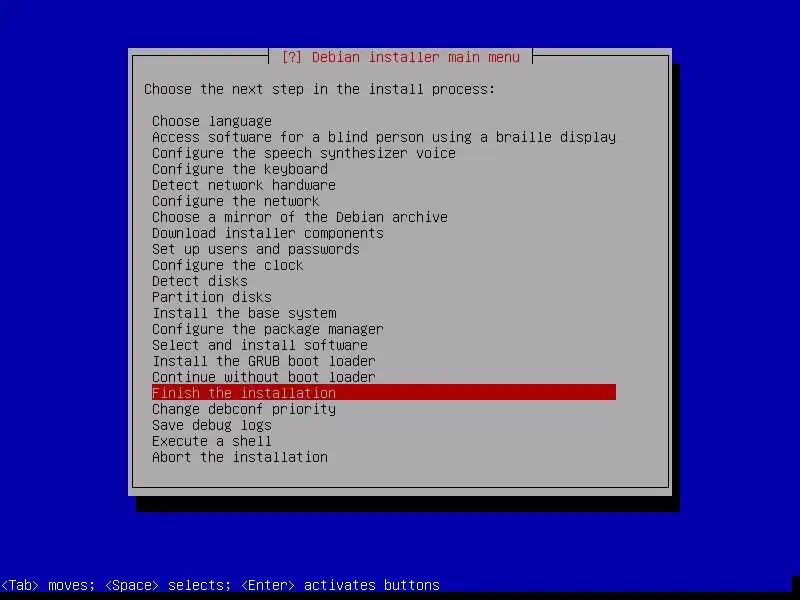
Task: Select Download installer components
Action: (x=384, y=233)
